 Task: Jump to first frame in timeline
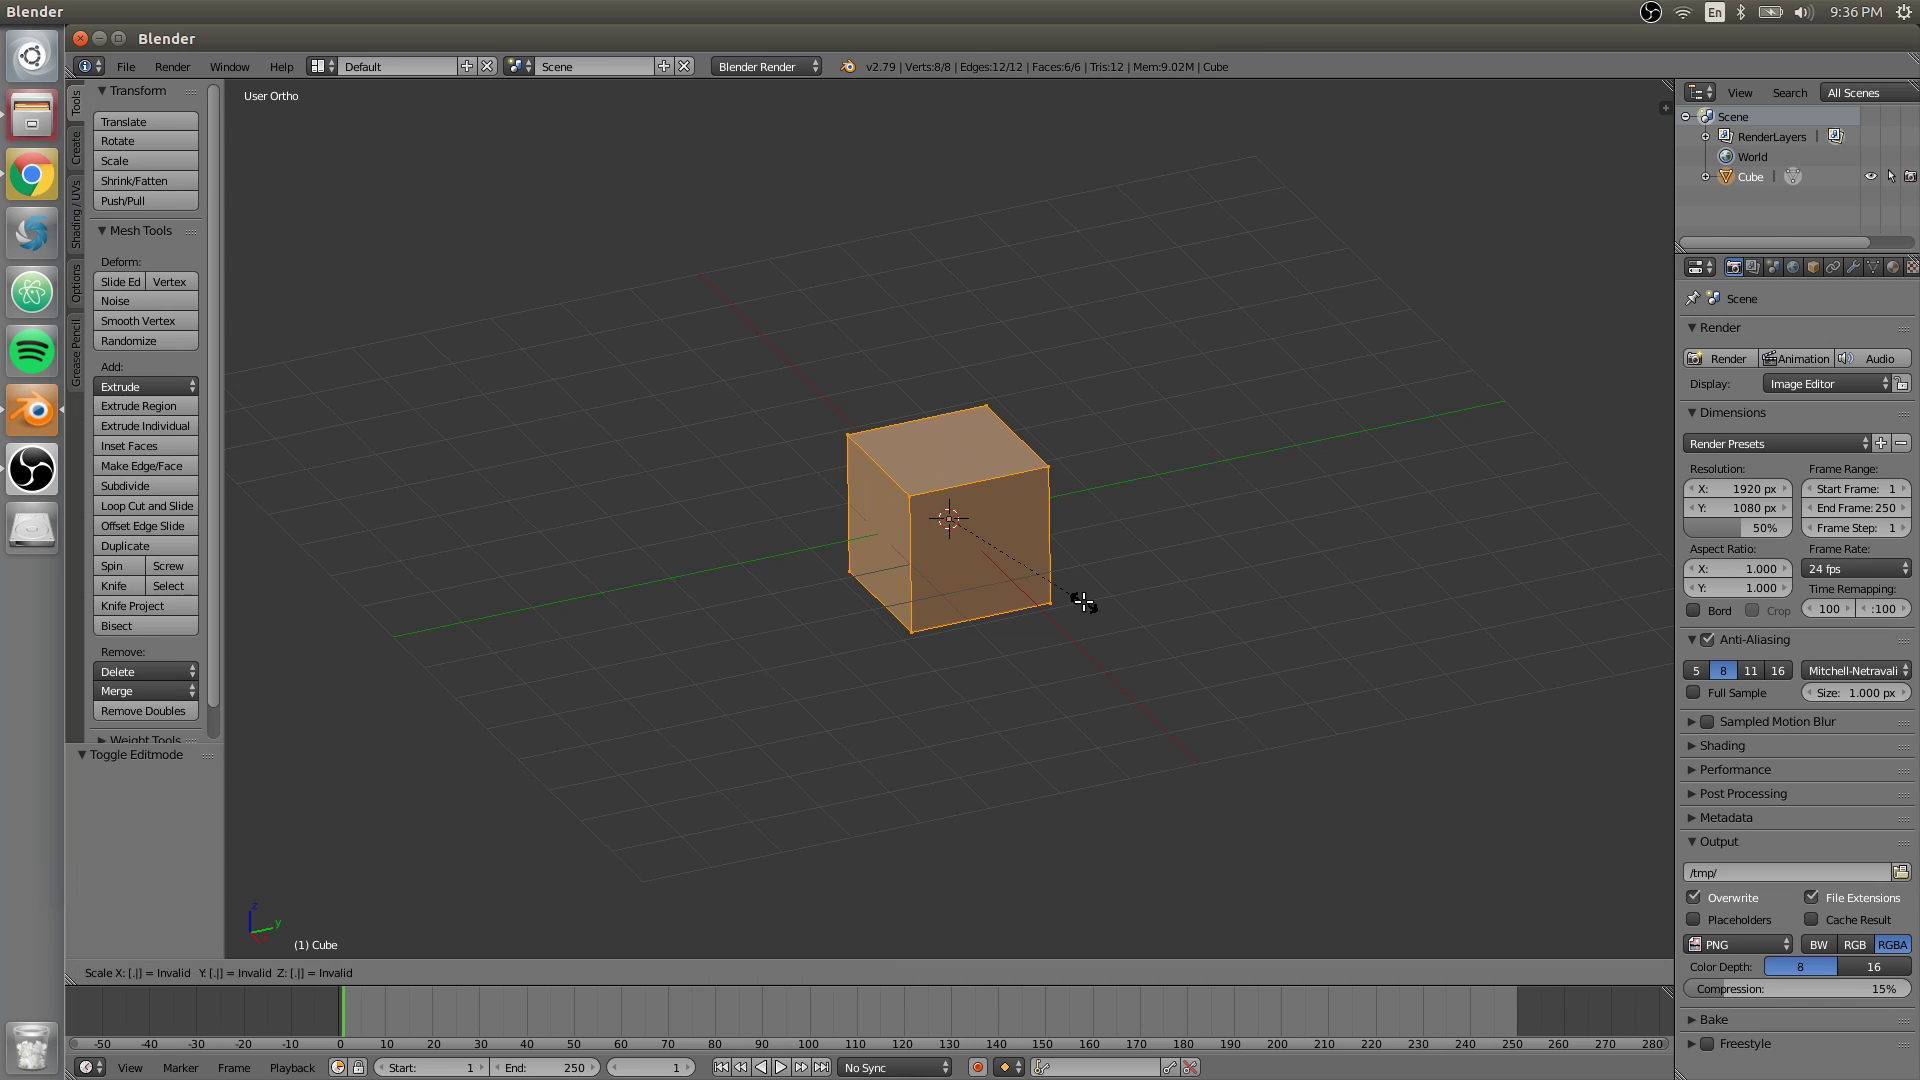coord(721,1067)
